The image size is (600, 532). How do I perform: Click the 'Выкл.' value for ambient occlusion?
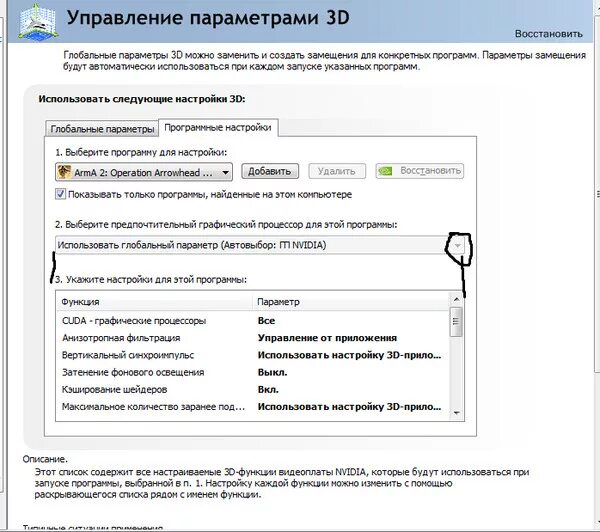pyautogui.click(x=272, y=372)
